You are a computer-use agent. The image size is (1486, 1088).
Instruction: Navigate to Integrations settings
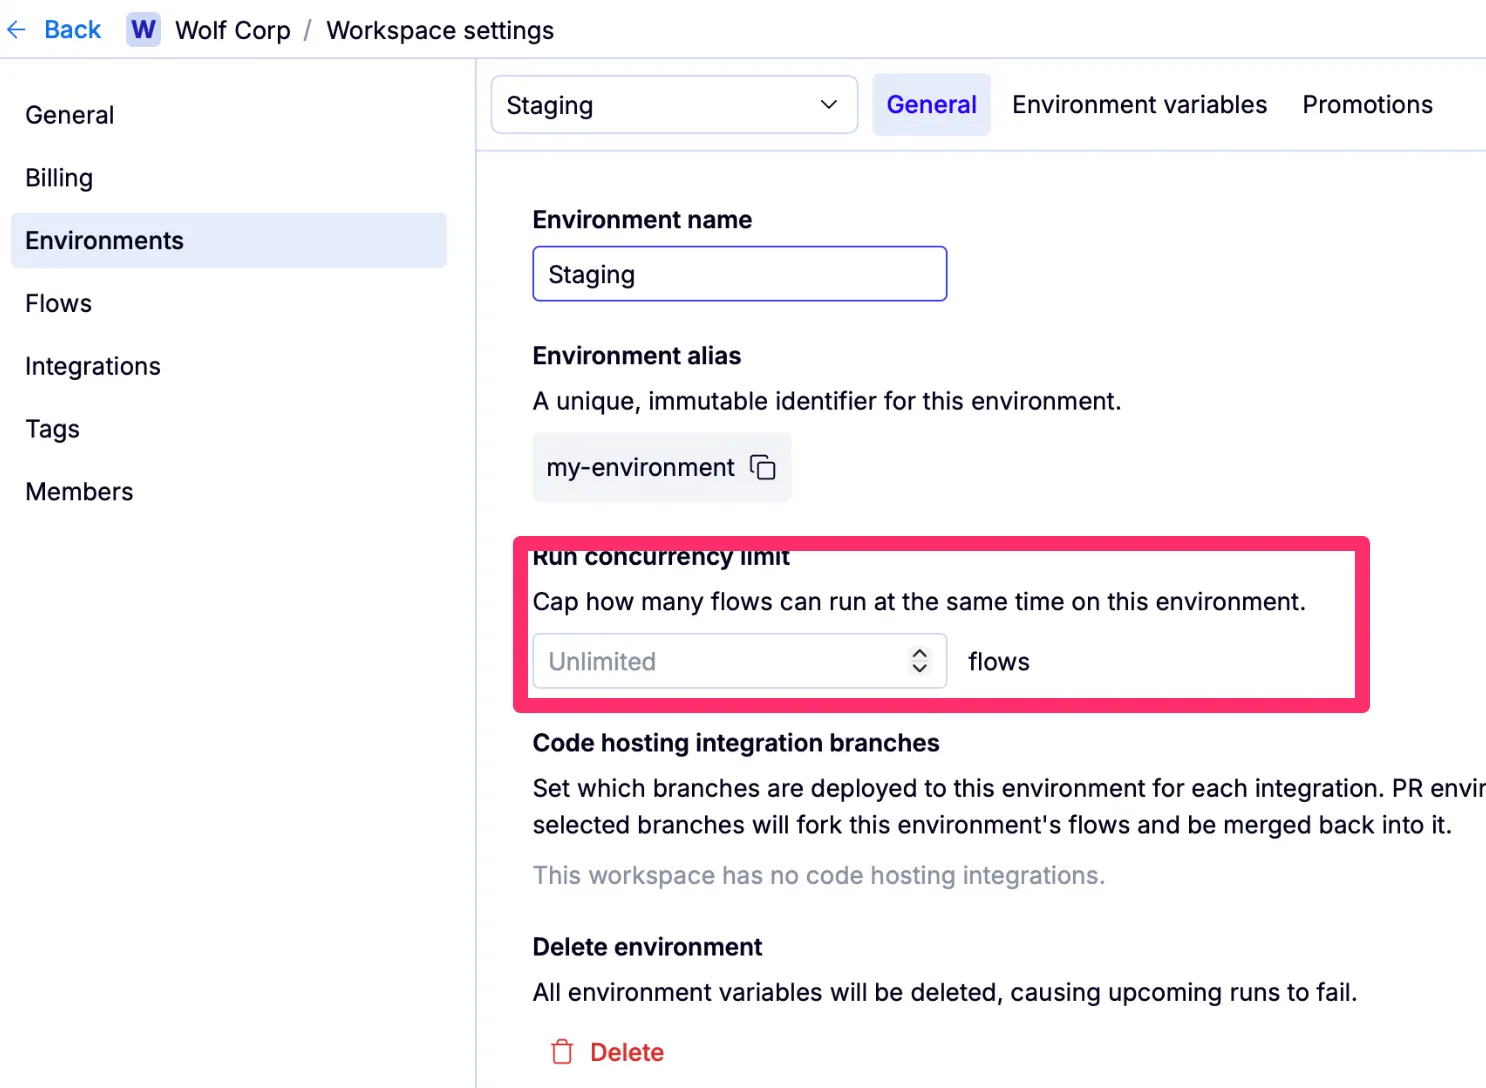tap(93, 367)
